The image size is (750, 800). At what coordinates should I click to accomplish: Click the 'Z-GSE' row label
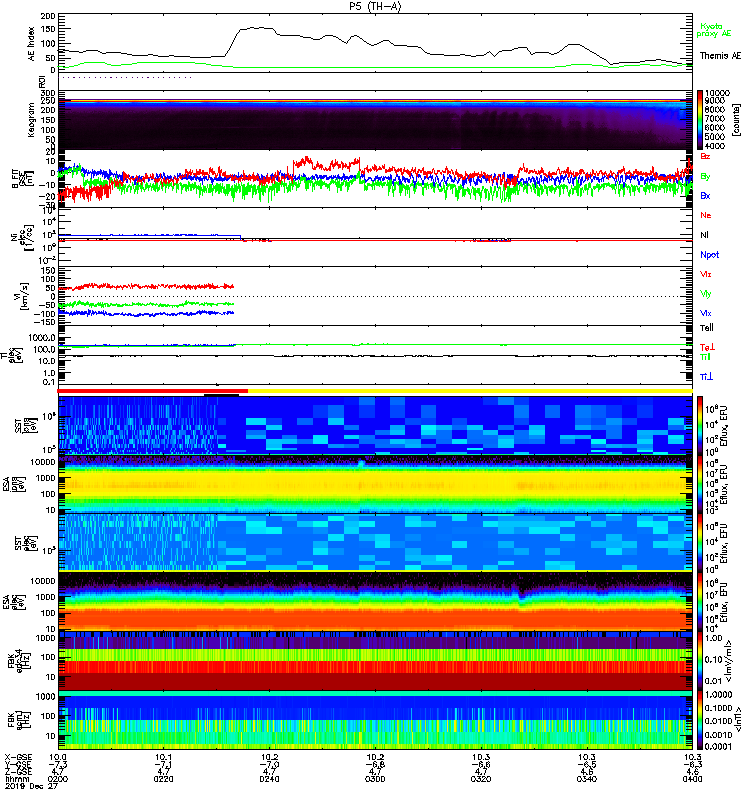click(18, 771)
